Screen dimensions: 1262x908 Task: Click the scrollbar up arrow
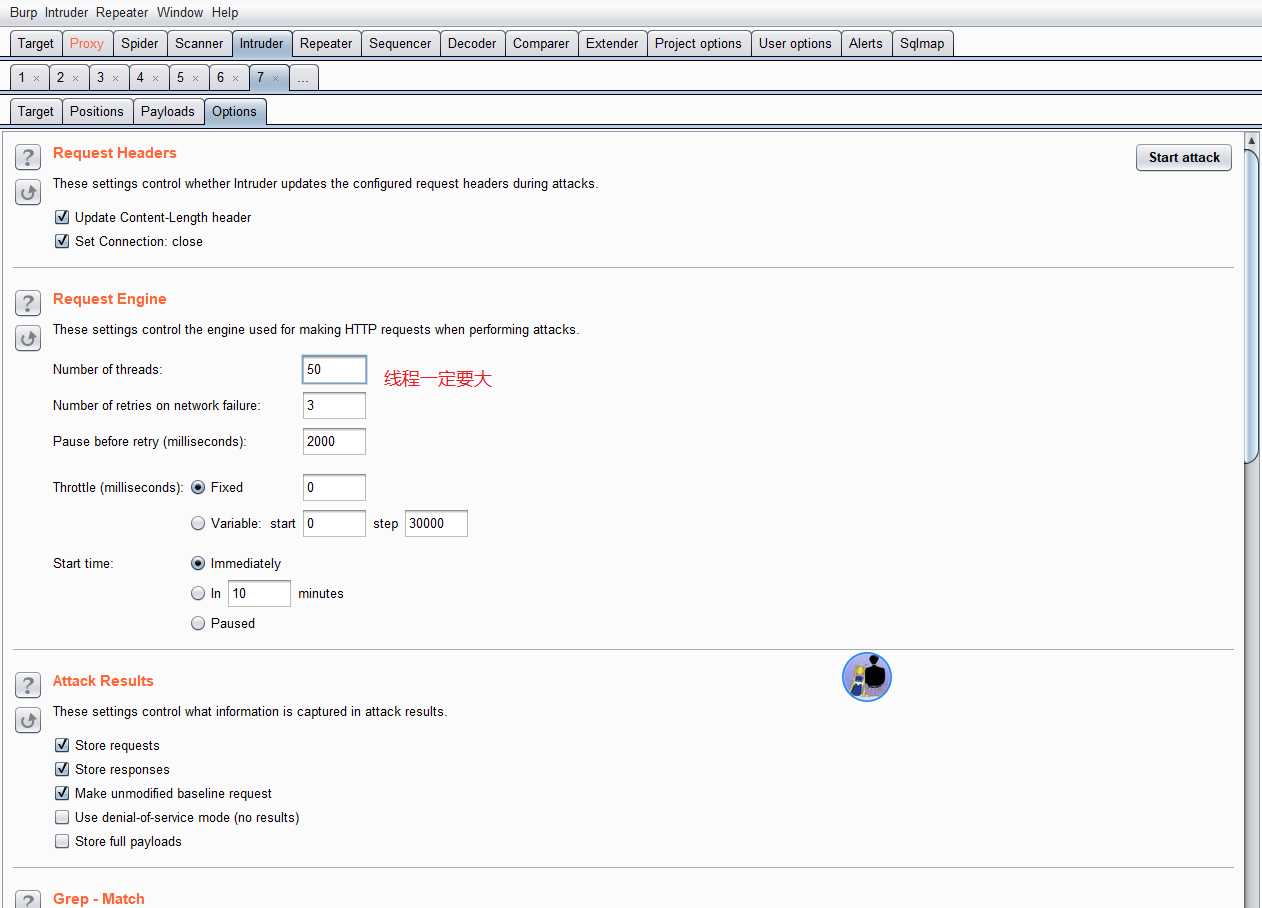pos(1251,141)
